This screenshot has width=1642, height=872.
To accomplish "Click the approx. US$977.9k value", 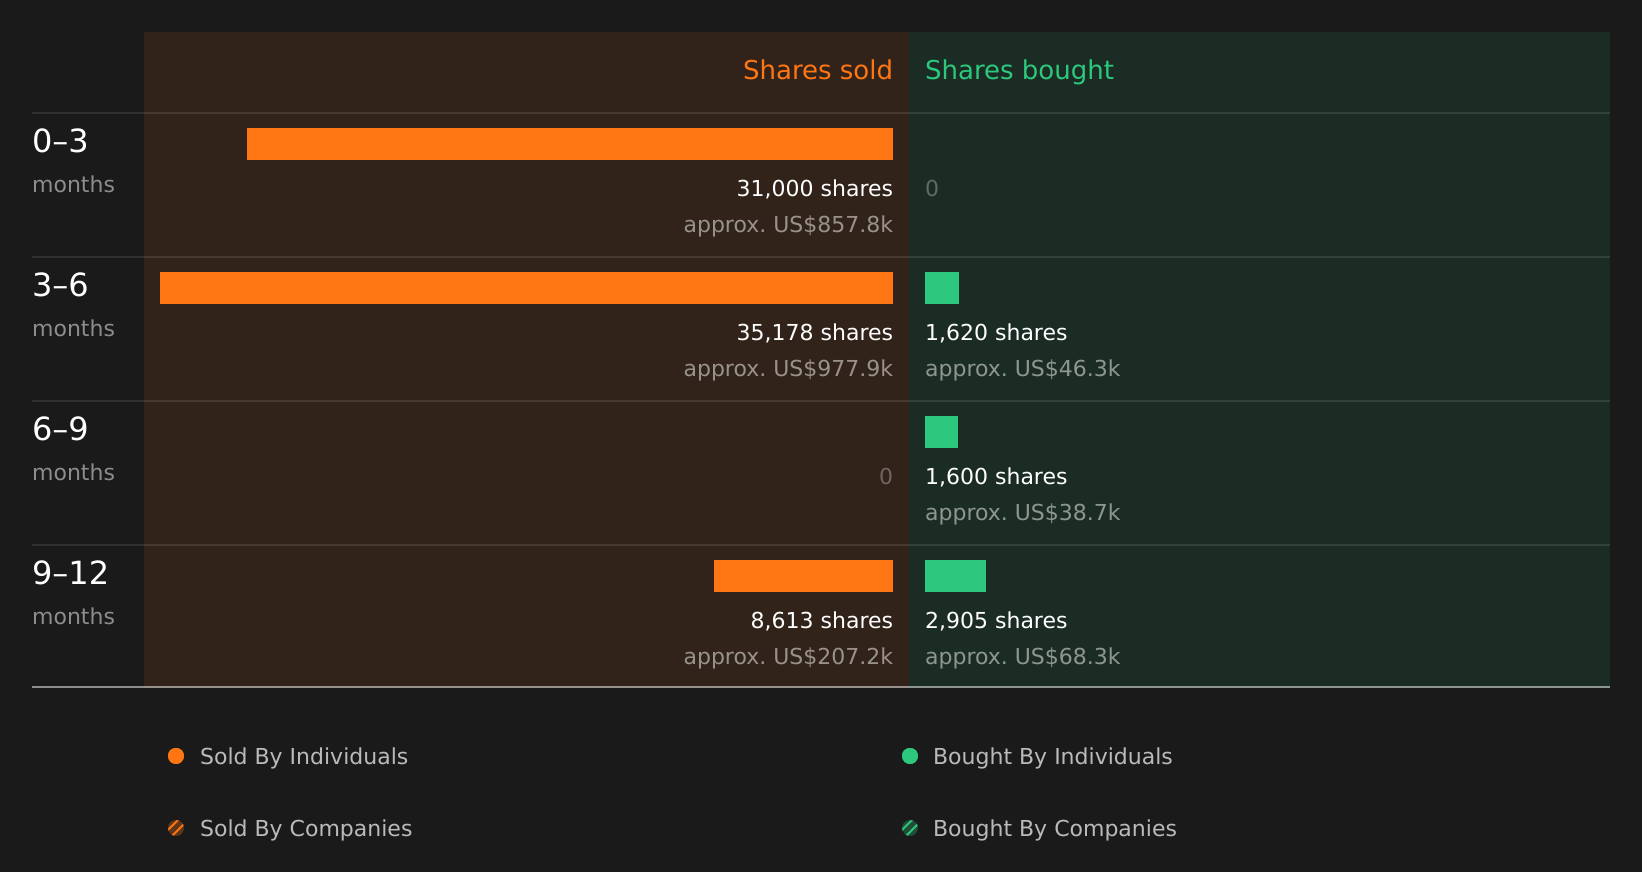I will (788, 369).
